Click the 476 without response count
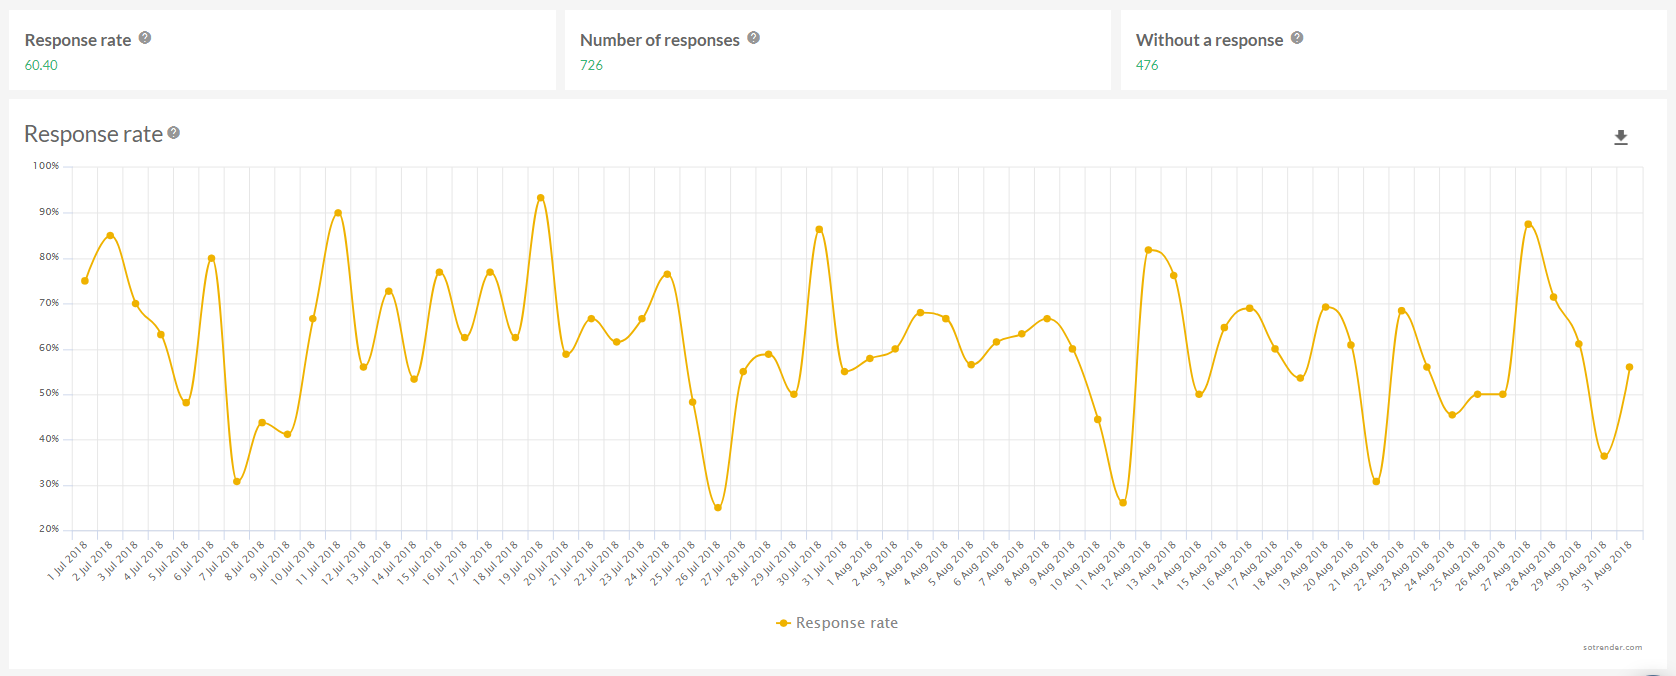The image size is (1676, 676). tap(1147, 65)
